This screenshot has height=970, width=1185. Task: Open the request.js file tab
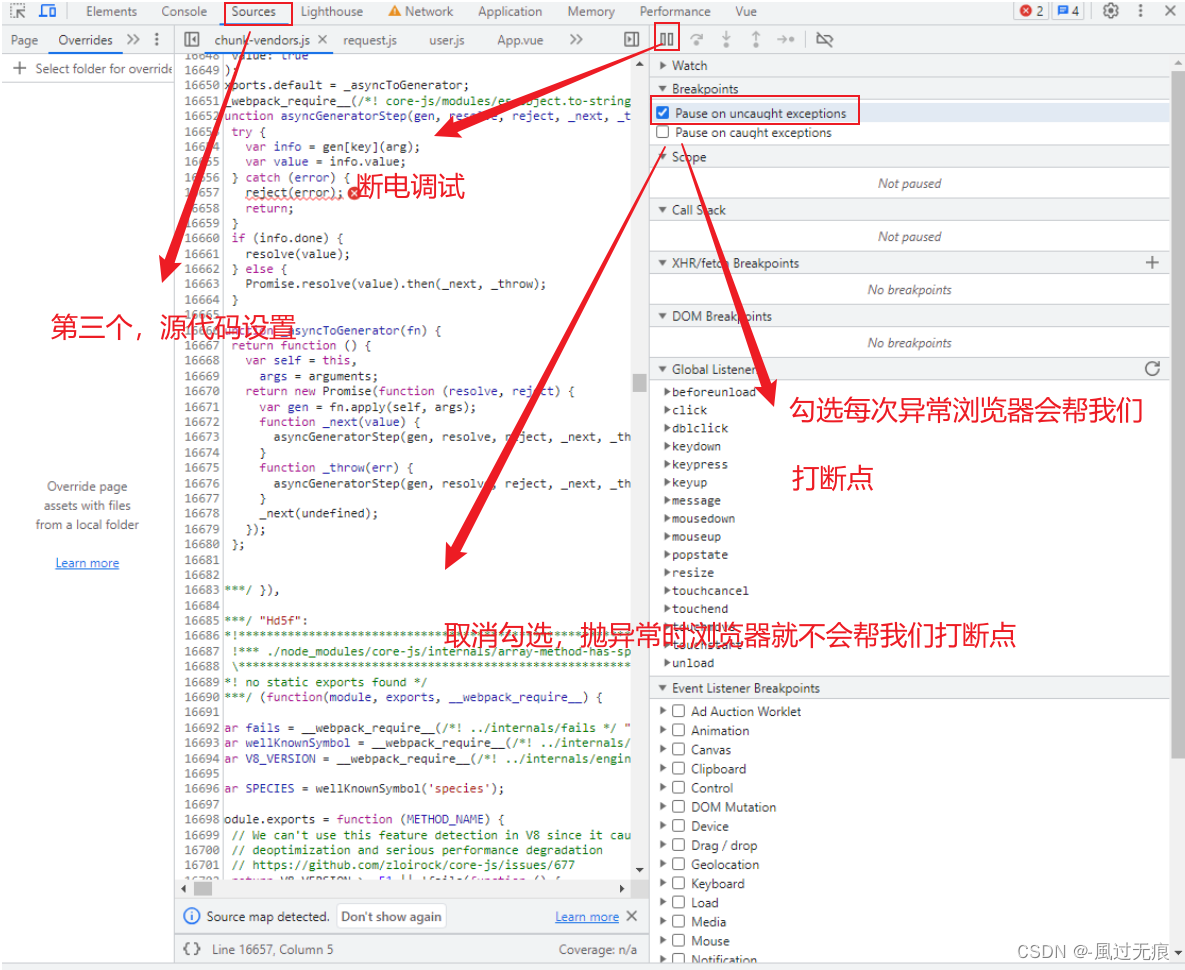(x=370, y=40)
